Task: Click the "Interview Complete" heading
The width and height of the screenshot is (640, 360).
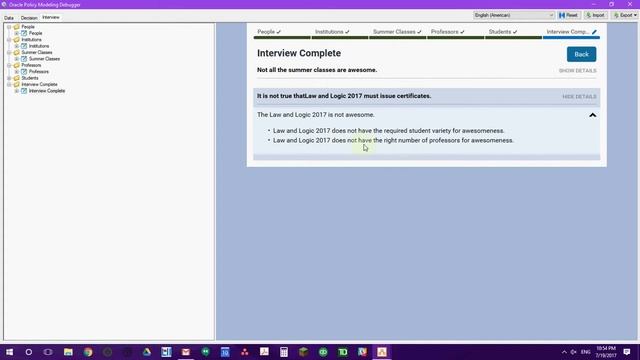Action: pos(299,53)
